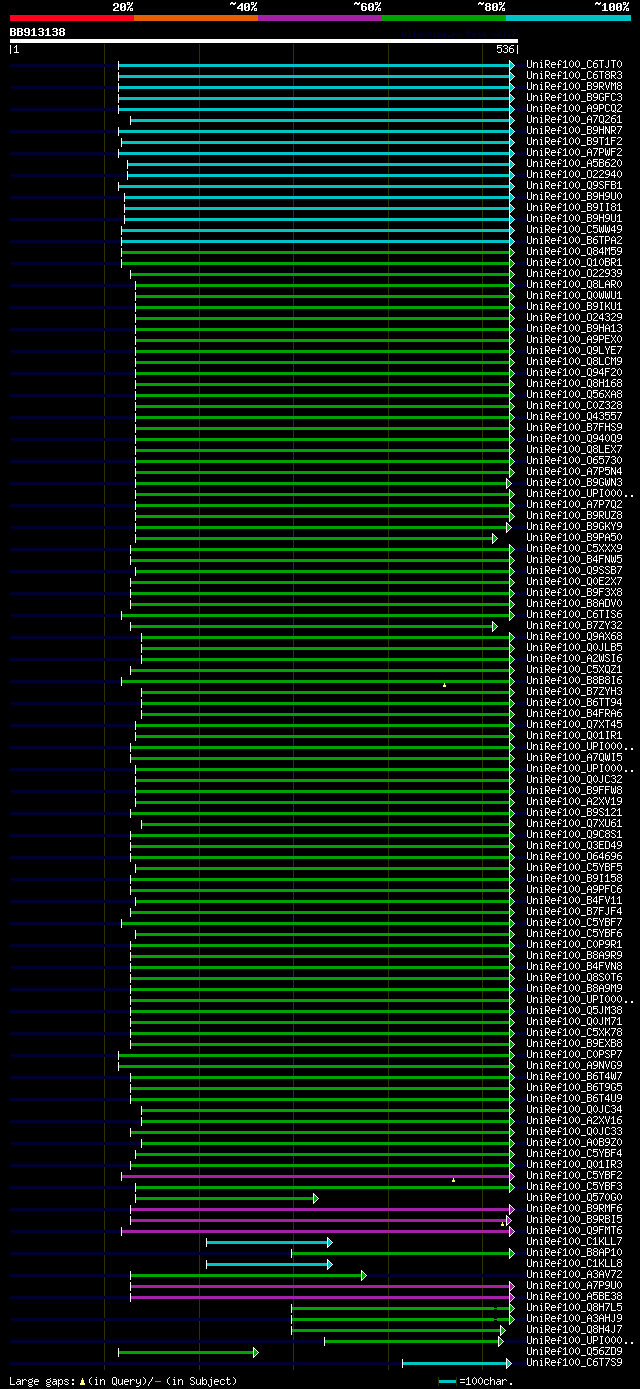Image resolution: width=640 pixels, height=1389 pixels.
Task: Click the green alignment bar for UniRef100_B9PA50
Action: 316,538
